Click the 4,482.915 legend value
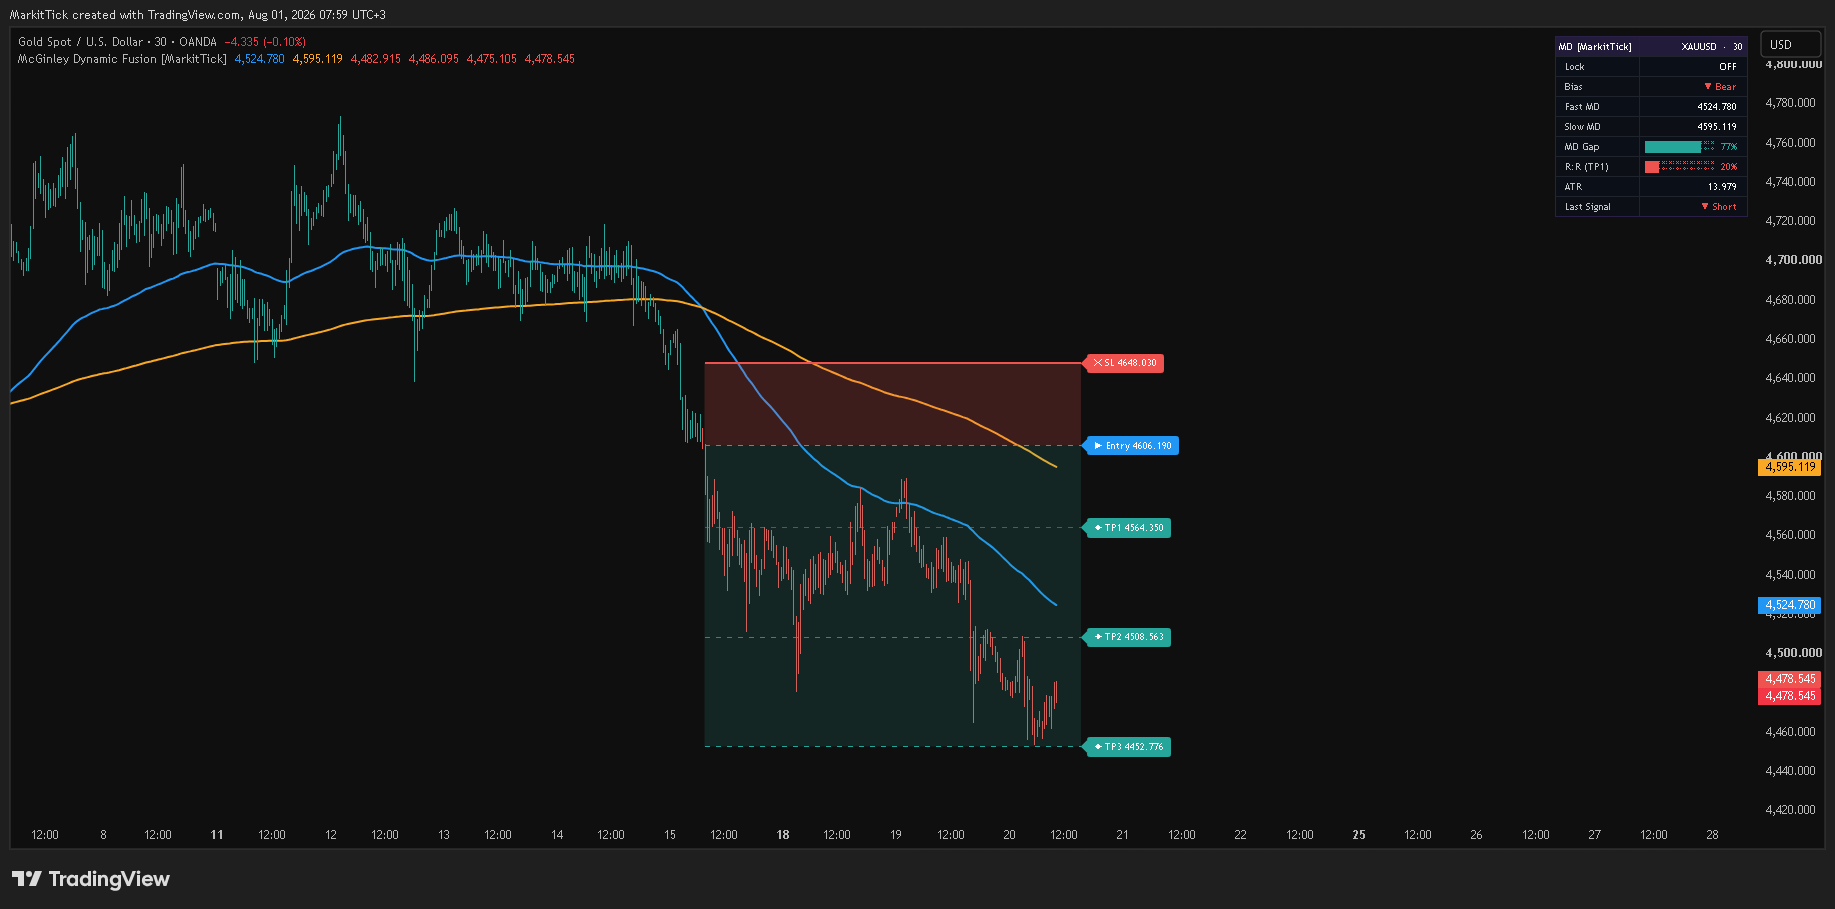 point(376,59)
